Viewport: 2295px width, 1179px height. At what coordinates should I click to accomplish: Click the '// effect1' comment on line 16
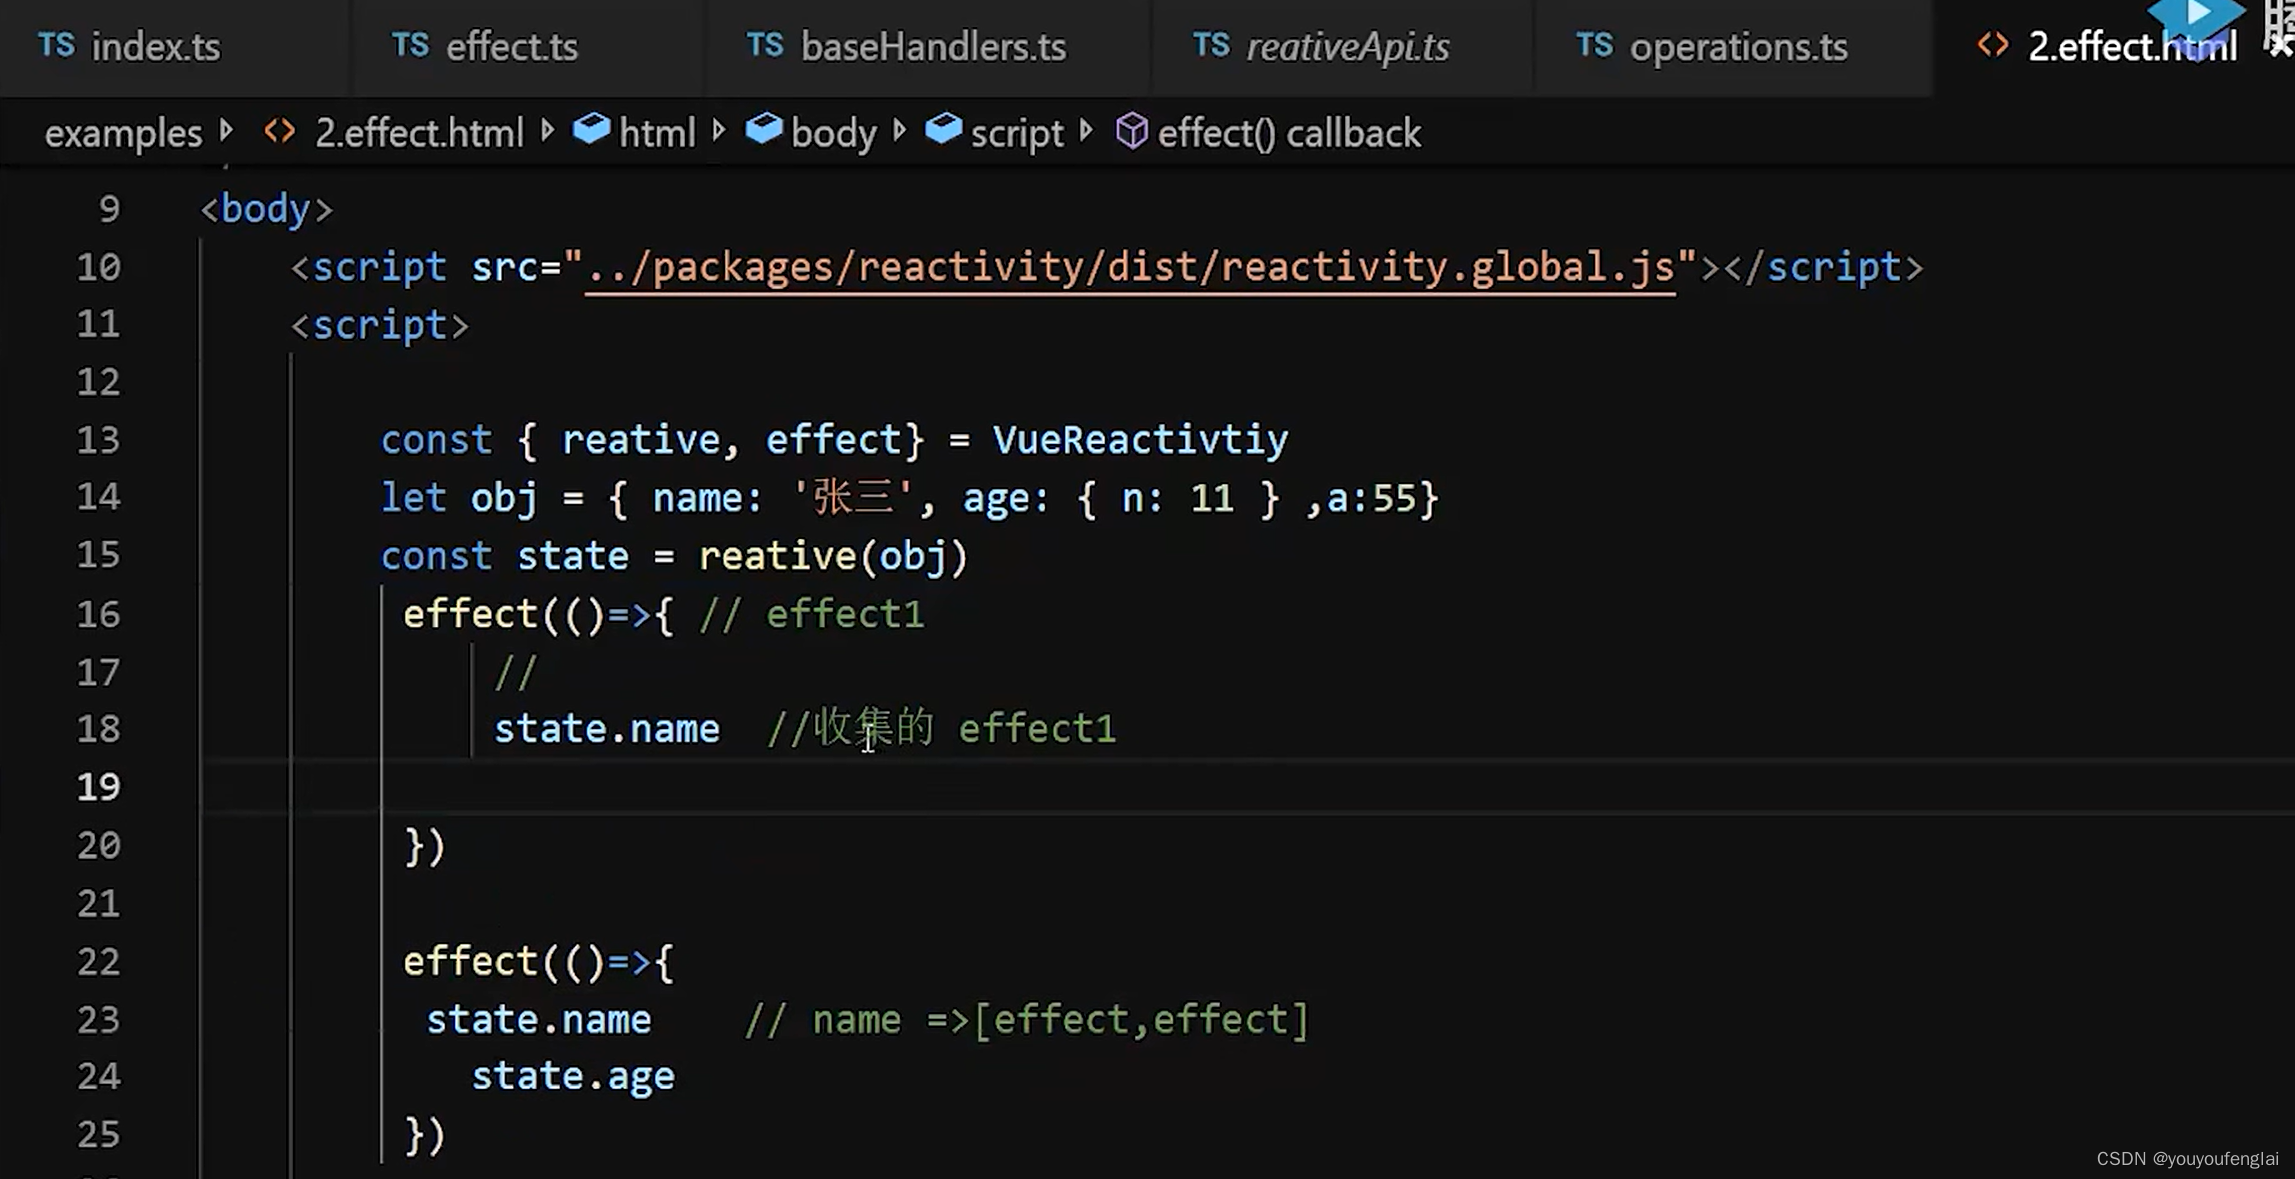click(x=811, y=614)
